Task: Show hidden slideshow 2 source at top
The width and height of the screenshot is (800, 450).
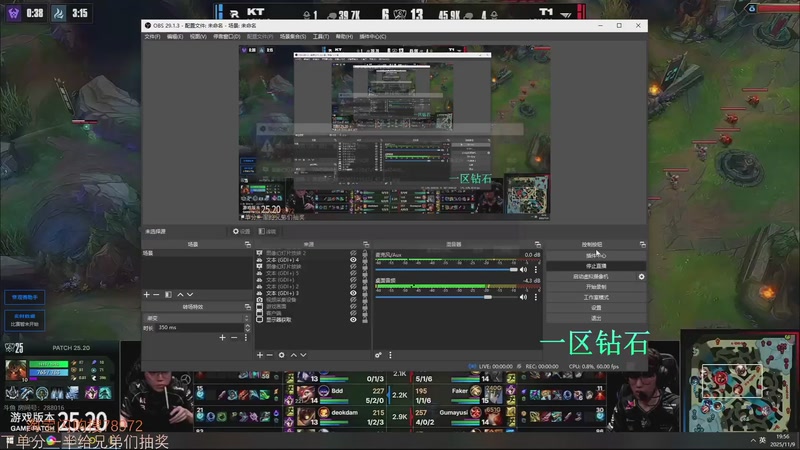Action: tap(353, 253)
